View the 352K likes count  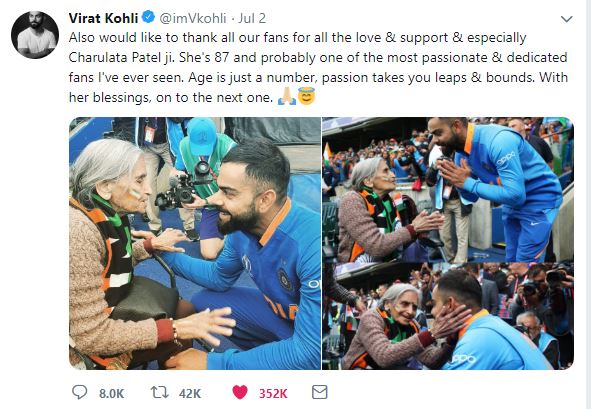(x=273, y=394)
